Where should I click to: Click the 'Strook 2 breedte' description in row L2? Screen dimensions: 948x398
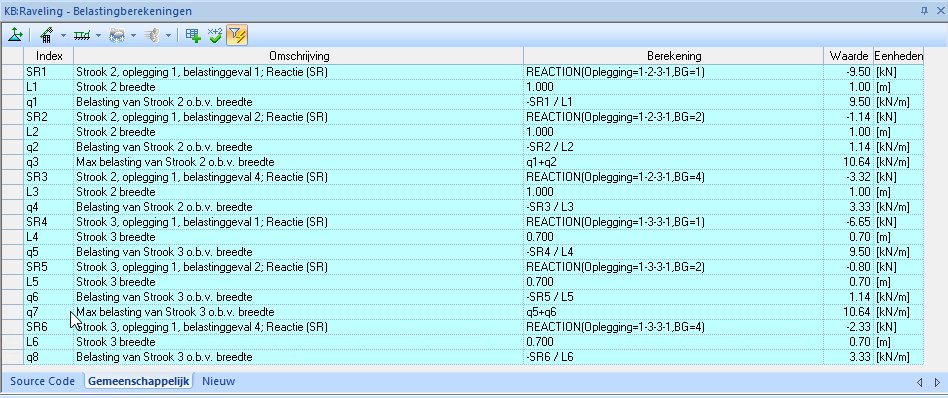(x=115, y=132)
